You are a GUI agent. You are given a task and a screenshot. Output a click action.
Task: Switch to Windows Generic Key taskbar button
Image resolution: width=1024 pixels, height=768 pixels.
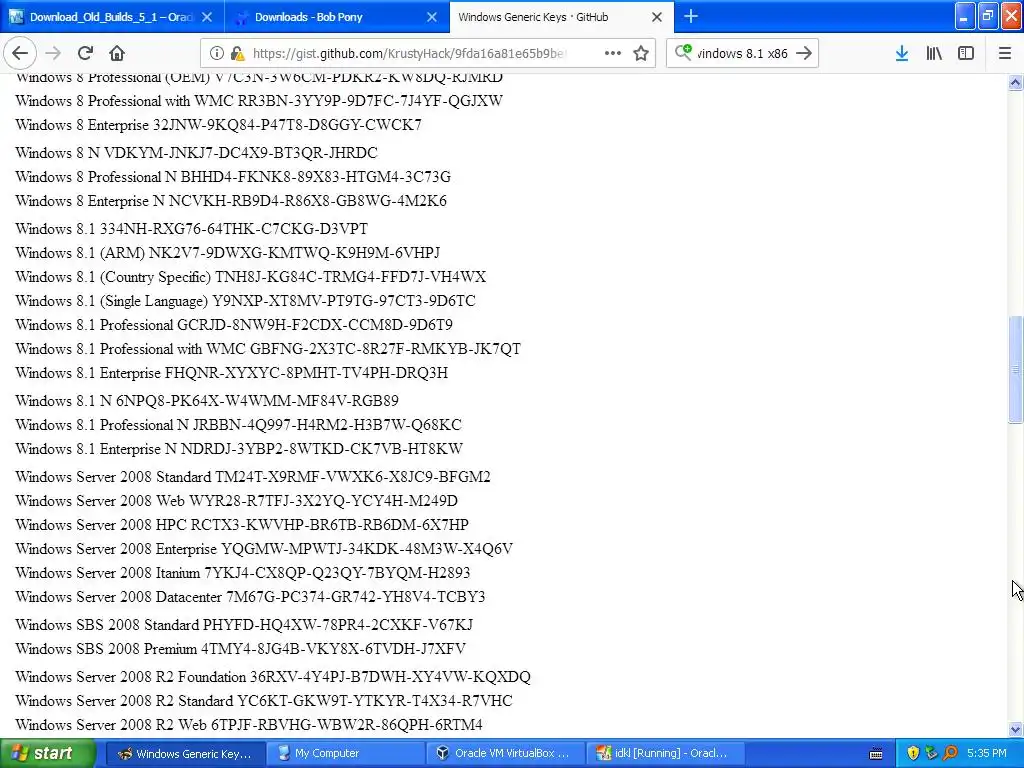(x=185, y=754)
